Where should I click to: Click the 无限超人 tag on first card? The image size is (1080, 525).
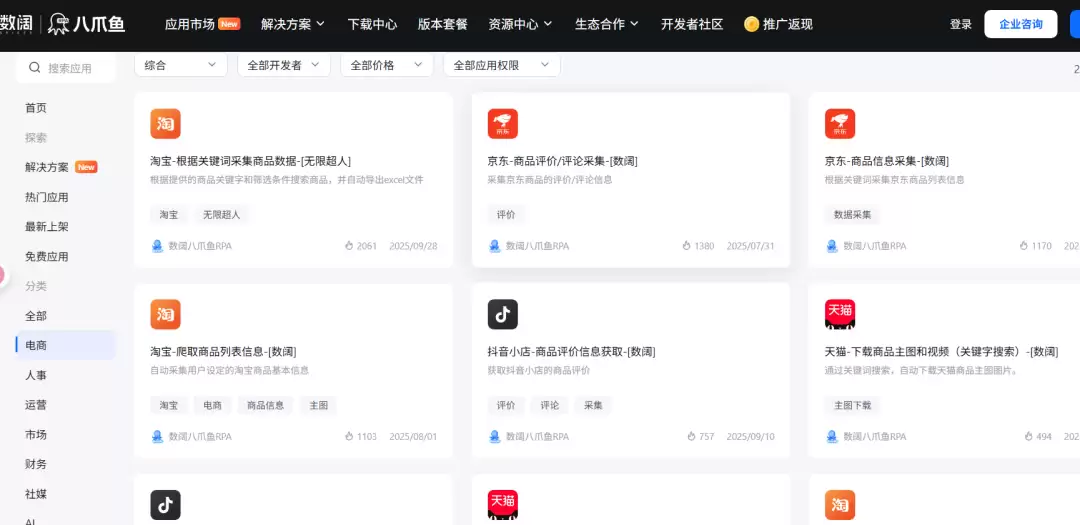[x=221, y=214]
